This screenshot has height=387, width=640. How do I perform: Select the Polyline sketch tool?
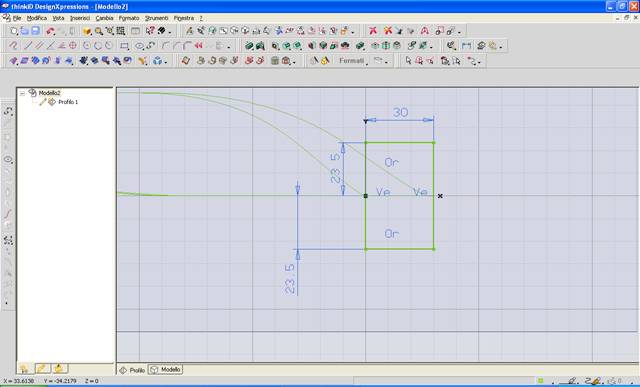(13, 46)
